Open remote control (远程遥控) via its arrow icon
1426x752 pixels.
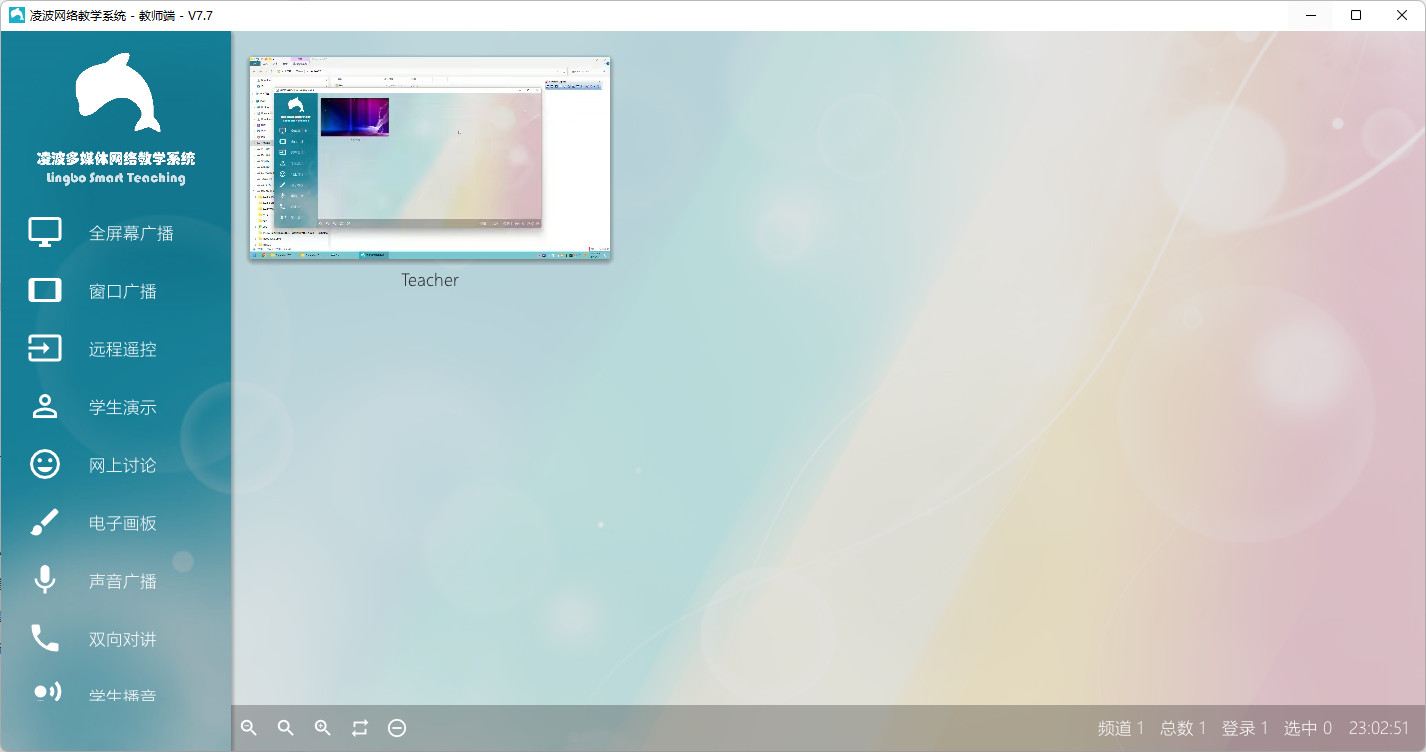45,349
